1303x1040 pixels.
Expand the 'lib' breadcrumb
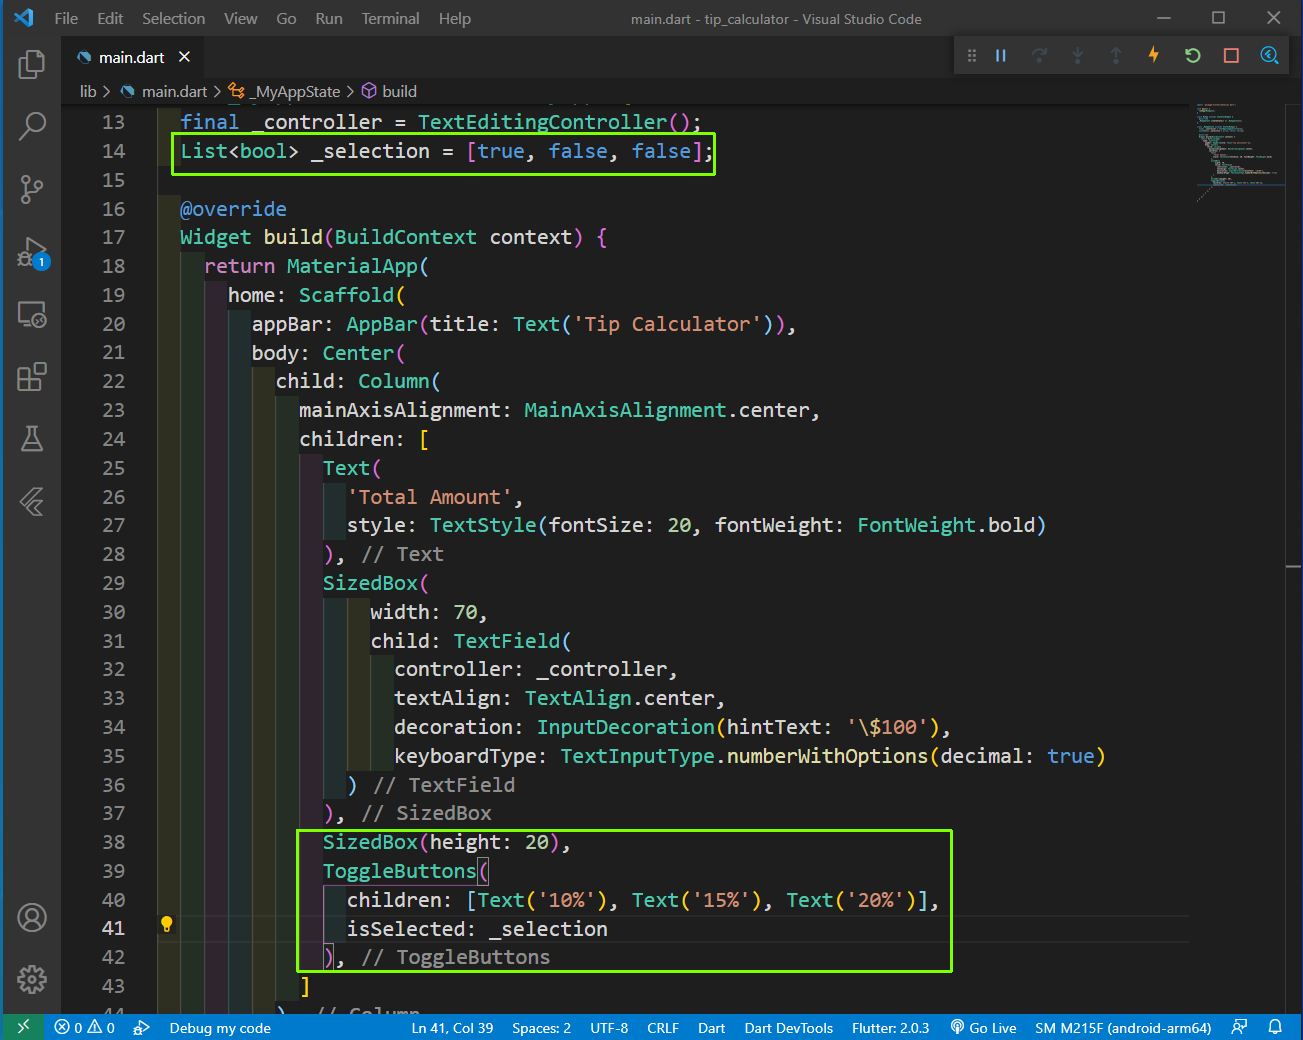(x=88, y=91)
